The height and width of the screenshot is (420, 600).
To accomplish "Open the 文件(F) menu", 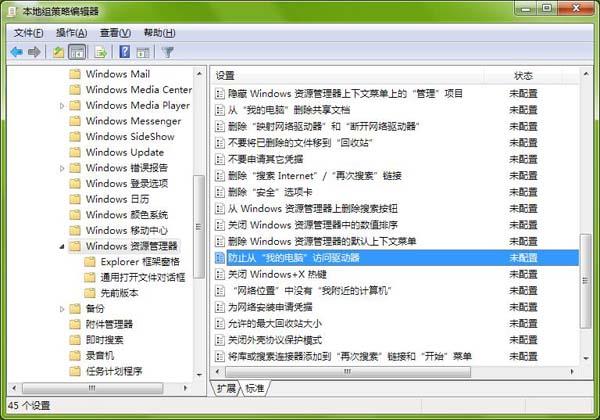I will coord(28,33).
